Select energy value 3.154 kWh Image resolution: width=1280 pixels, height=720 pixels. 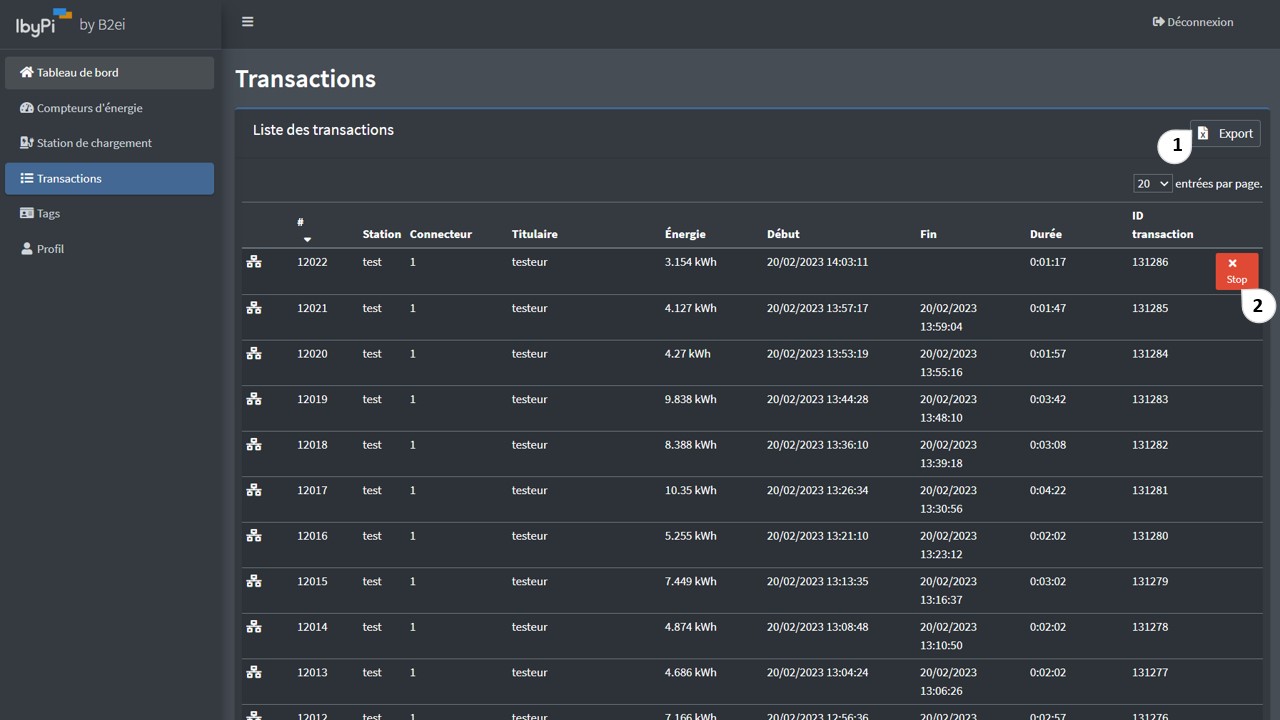[690, 262]
